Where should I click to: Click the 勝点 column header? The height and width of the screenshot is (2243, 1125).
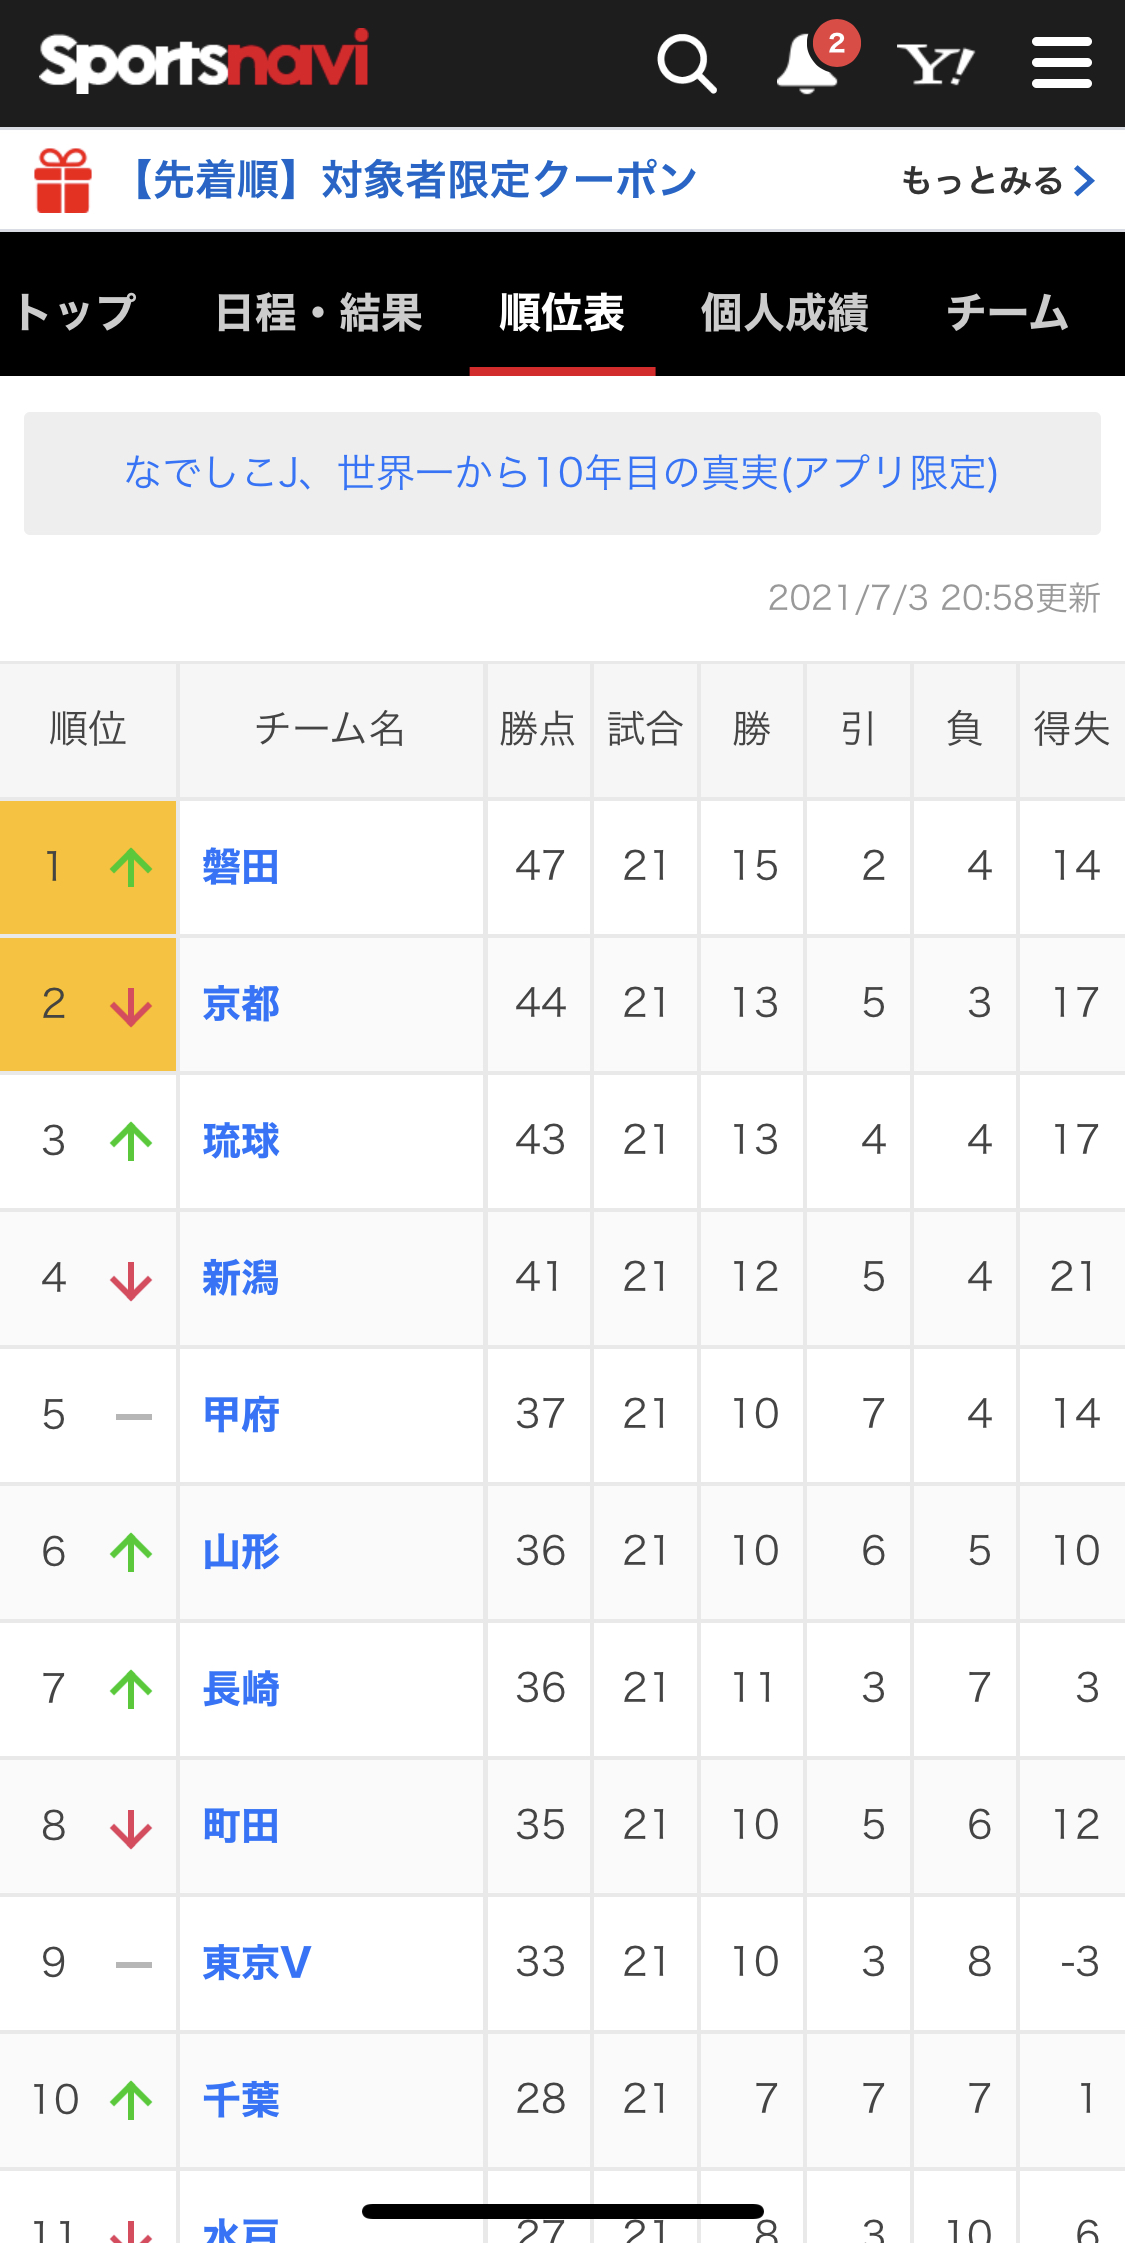(538, 729)
